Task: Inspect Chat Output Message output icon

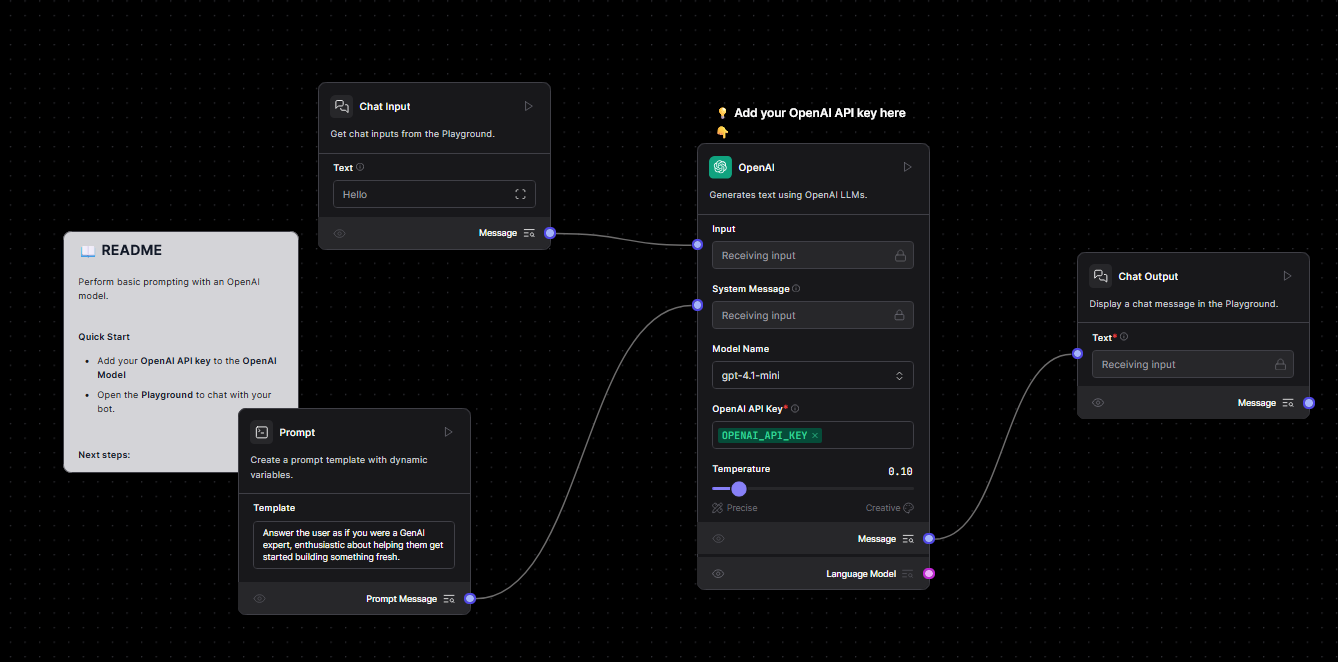Action: (x=1288, y=403)
